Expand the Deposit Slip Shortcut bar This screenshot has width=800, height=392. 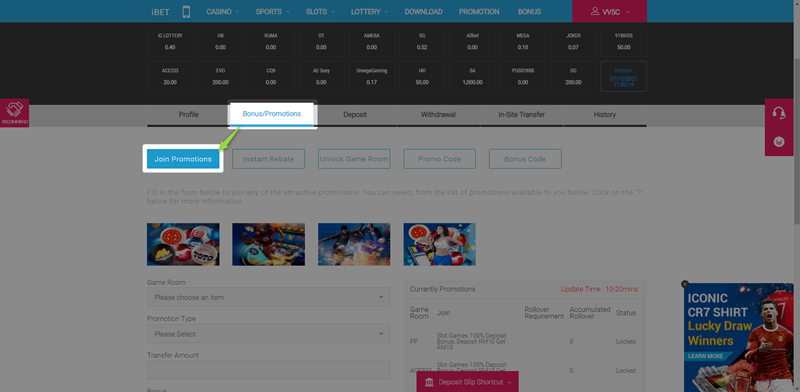(468, 382)
